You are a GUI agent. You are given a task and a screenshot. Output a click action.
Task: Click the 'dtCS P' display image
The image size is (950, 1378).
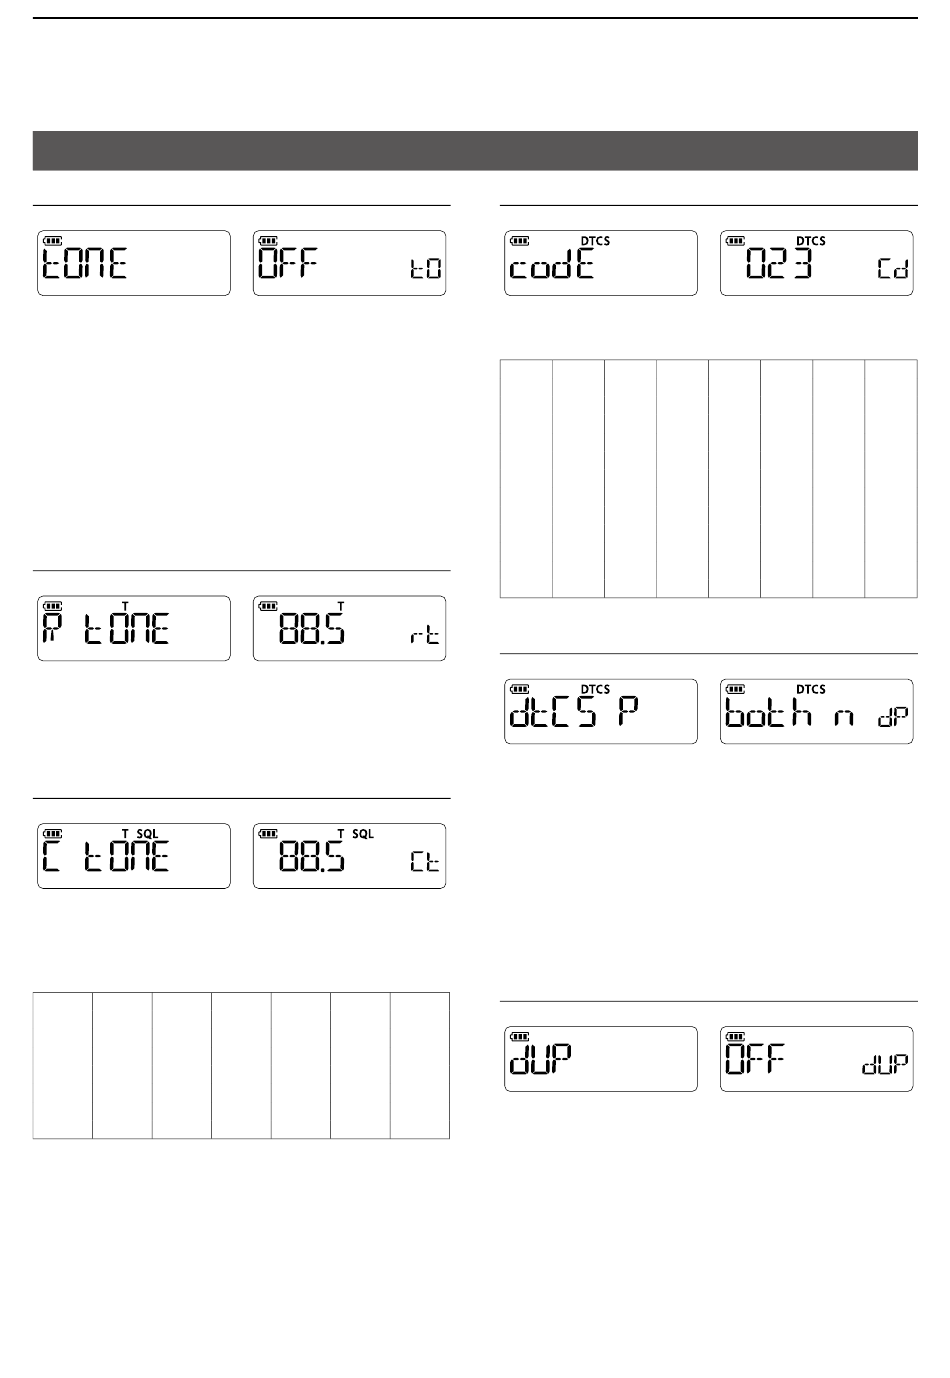pos(601,711)
